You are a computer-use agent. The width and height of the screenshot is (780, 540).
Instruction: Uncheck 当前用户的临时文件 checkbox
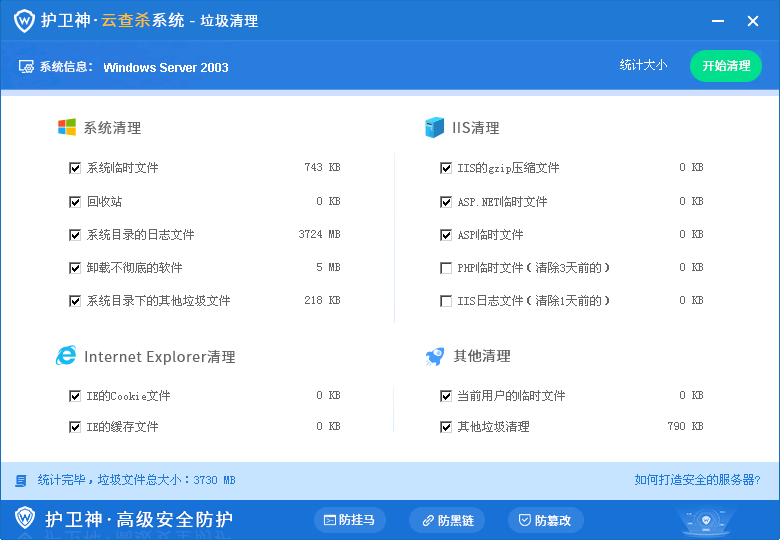pyautogui.click(x=446, y=396)
